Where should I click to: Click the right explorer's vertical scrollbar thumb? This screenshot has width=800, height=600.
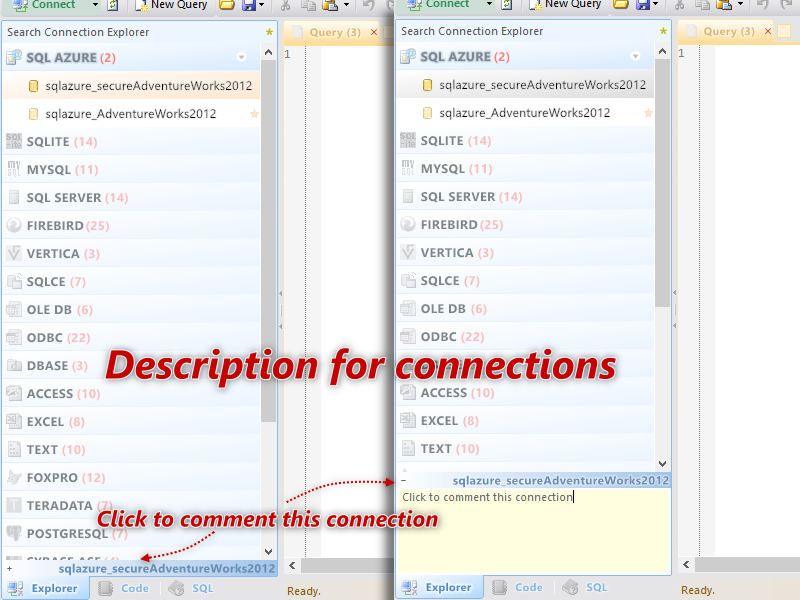coord(662,183)
